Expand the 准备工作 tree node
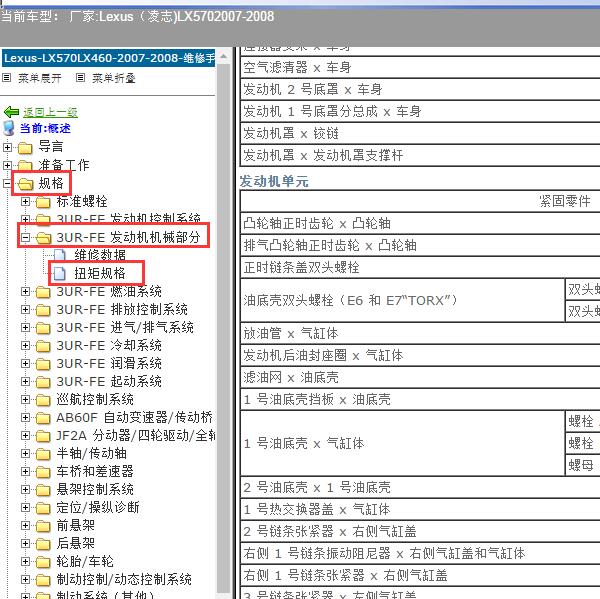The height and width of the screenshot is (599, 600). coord(7,165)
